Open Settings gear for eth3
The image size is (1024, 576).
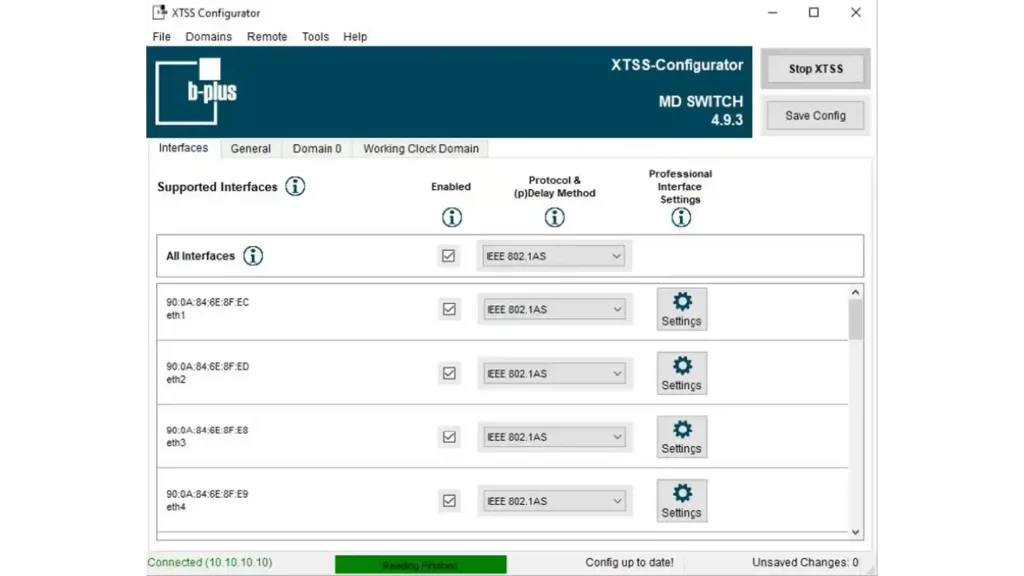[682, 437]
